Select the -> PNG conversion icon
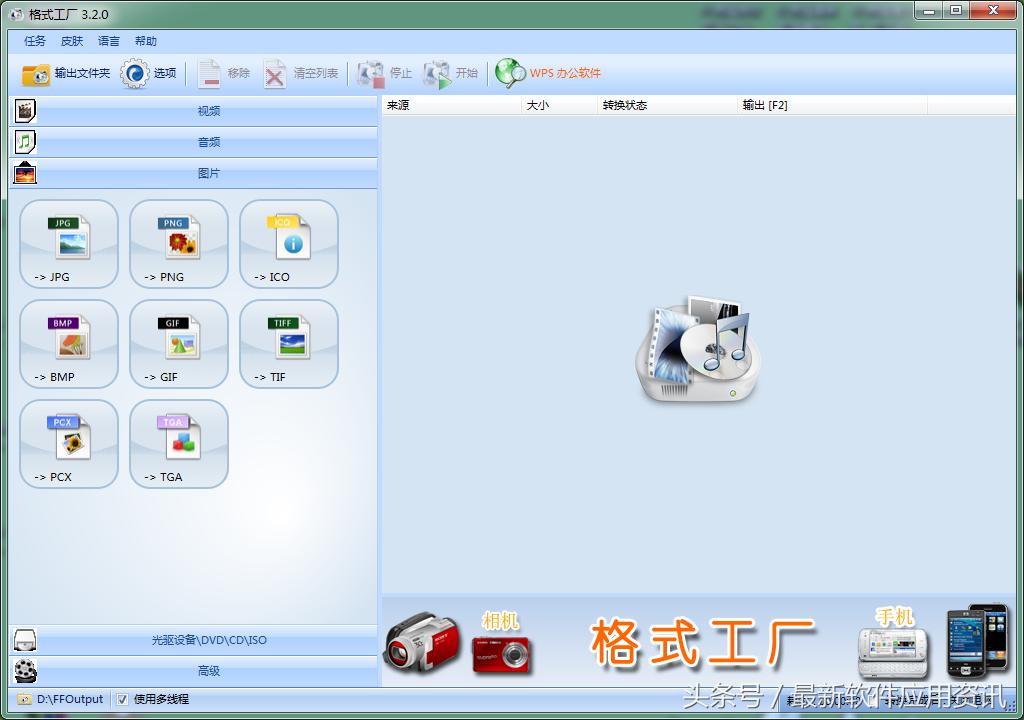This screenshot has height=720, width=1024. 178,243
